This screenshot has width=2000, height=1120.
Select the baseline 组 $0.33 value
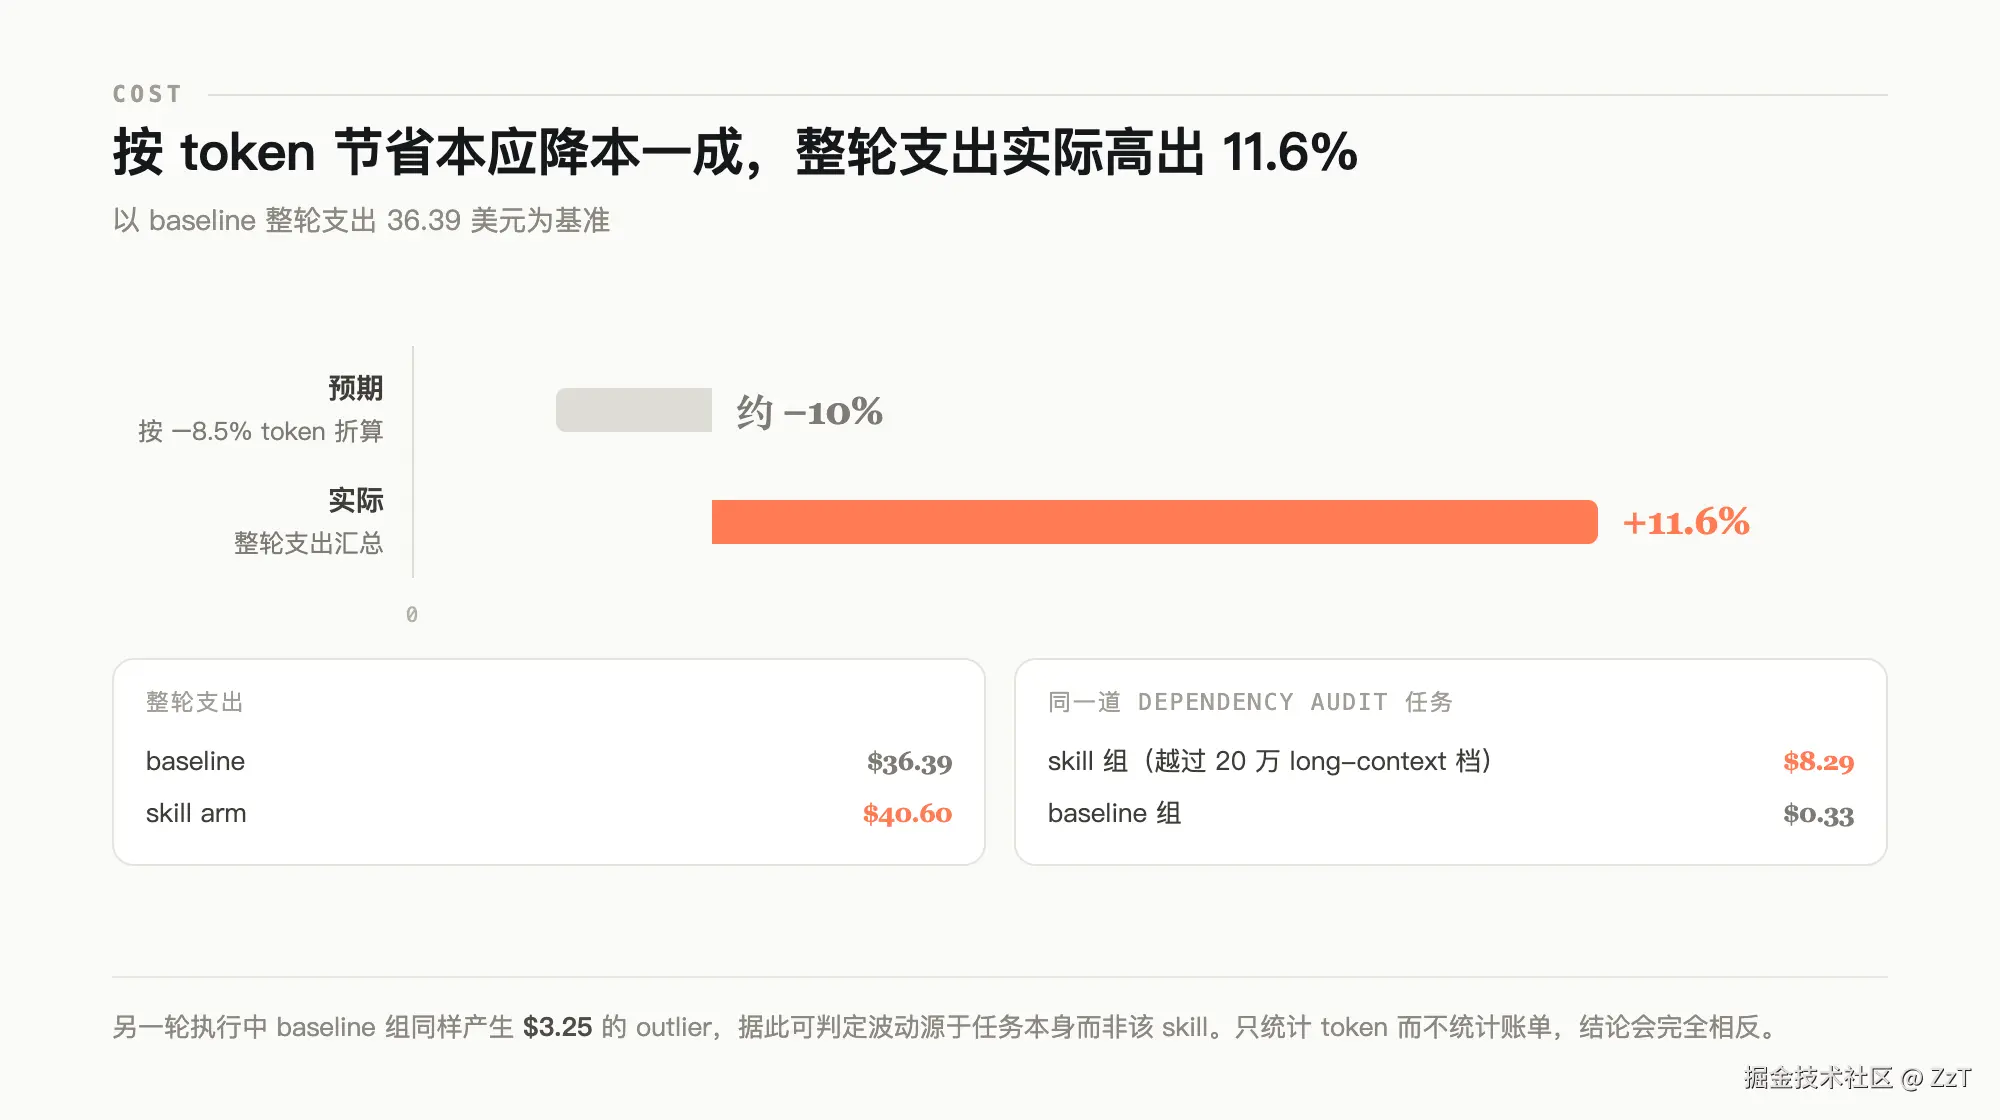(x=1819, y=814)
